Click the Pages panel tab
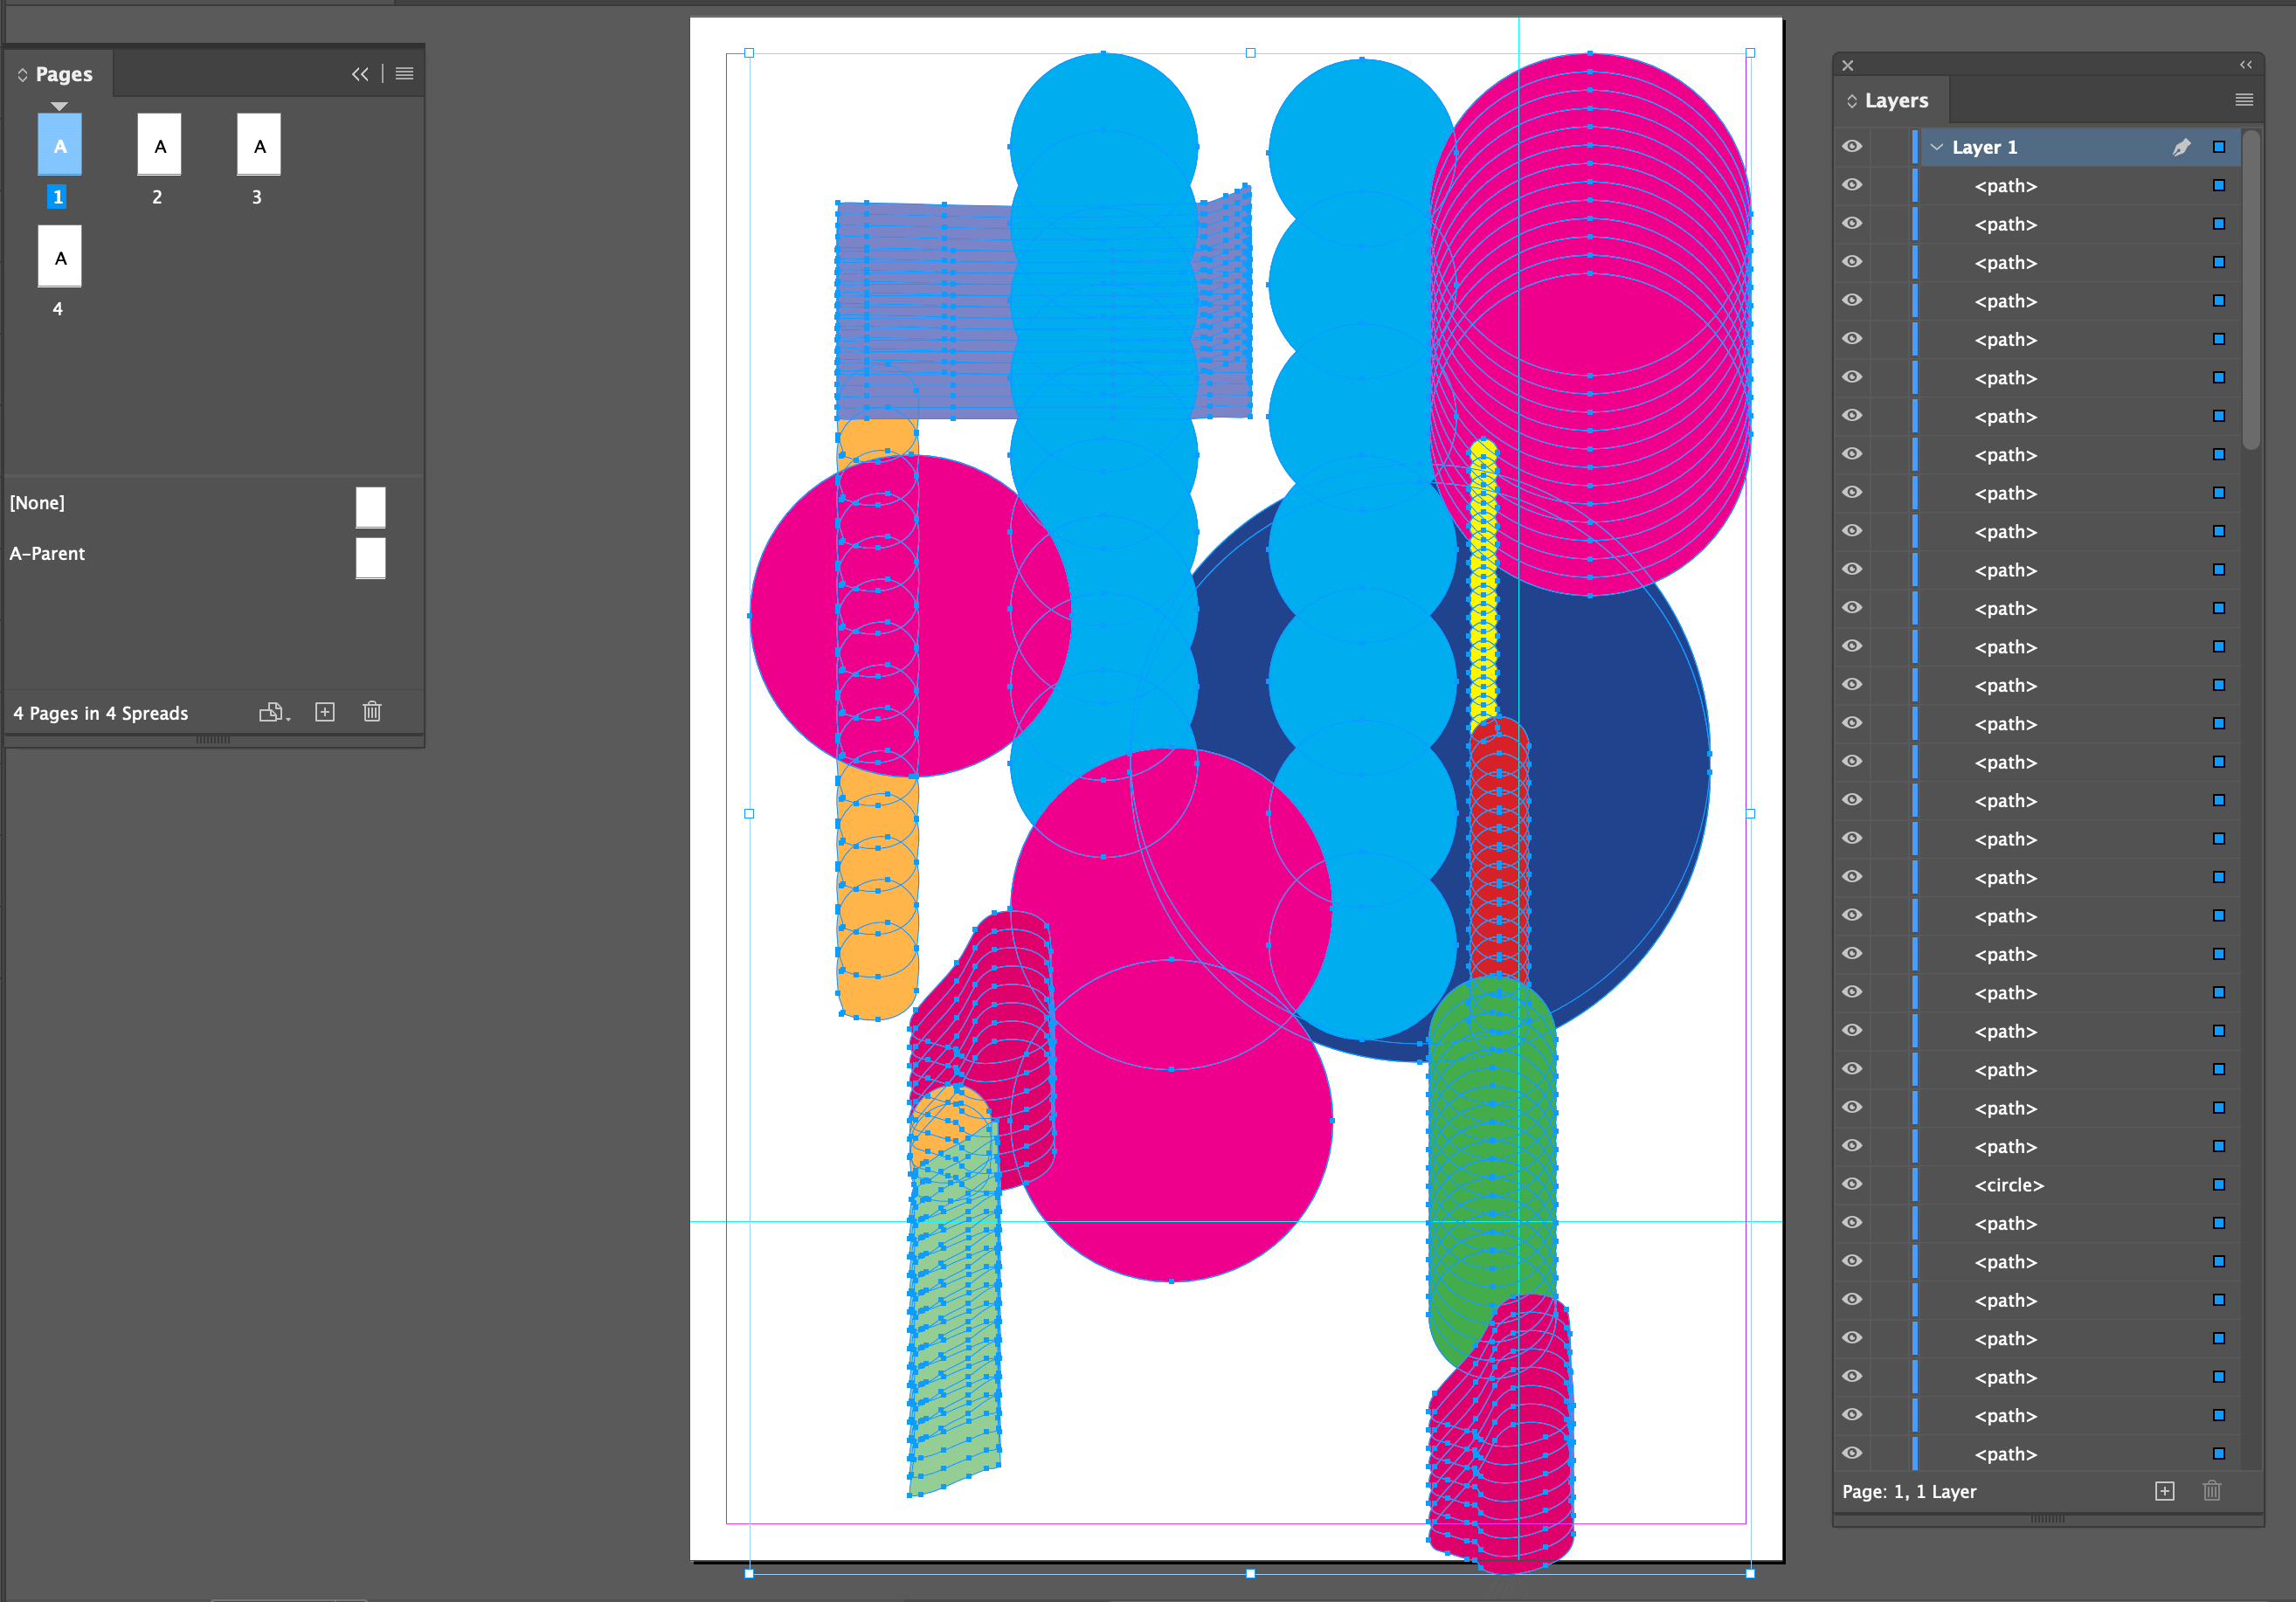The image size is (2296, 1602). tap(63, 74)
